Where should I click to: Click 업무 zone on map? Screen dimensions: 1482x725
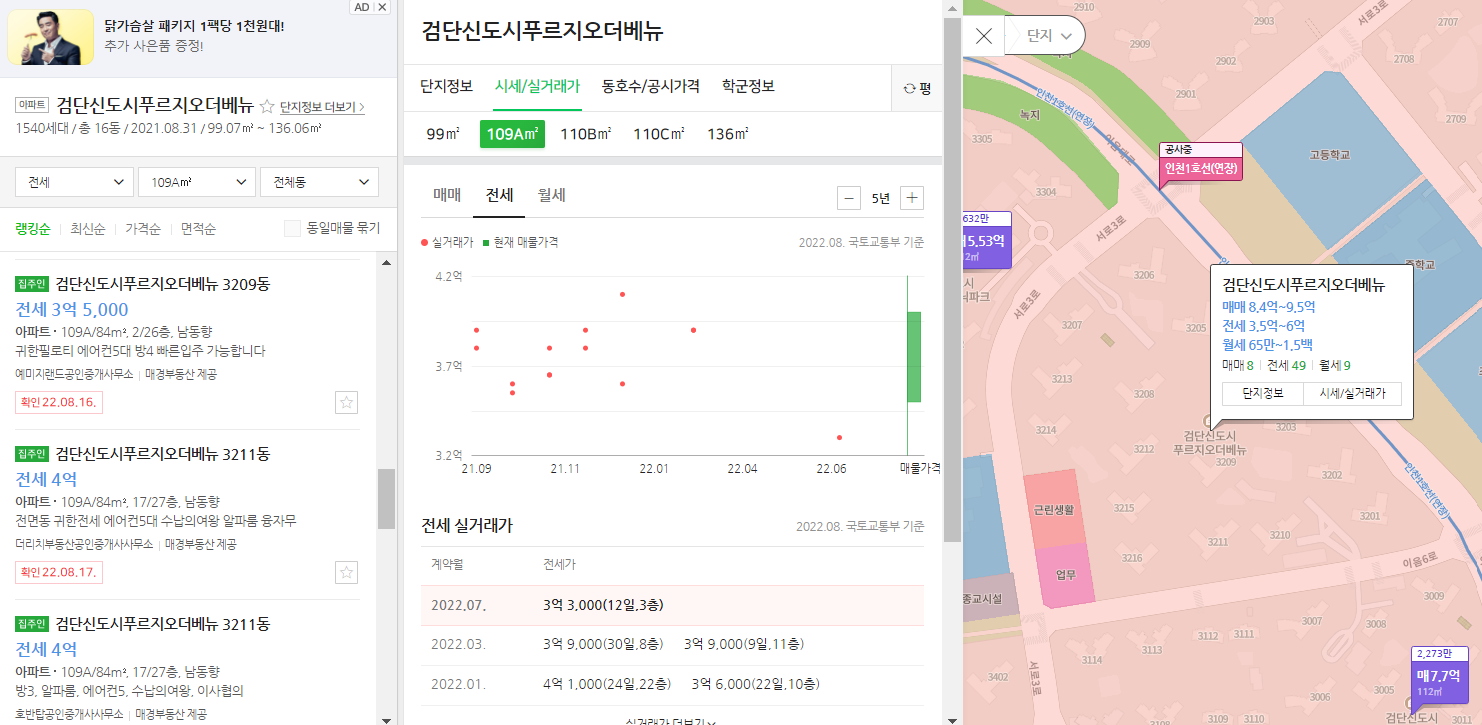coord(1066,574)
